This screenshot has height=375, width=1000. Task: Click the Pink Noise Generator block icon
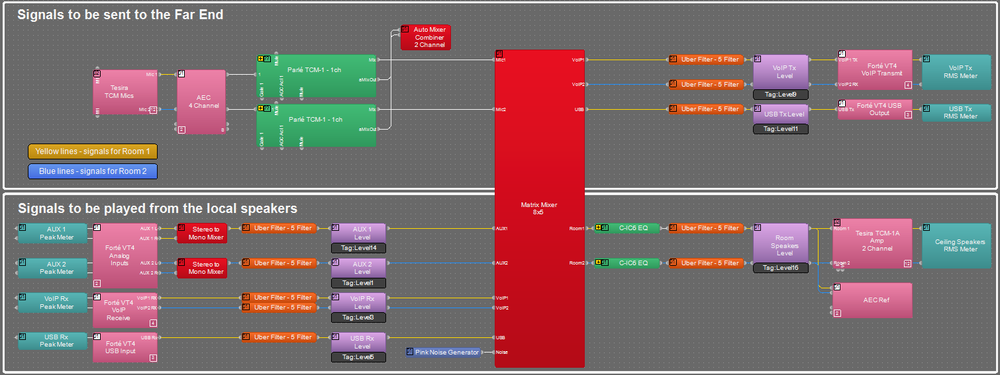[x=409, y=351]
